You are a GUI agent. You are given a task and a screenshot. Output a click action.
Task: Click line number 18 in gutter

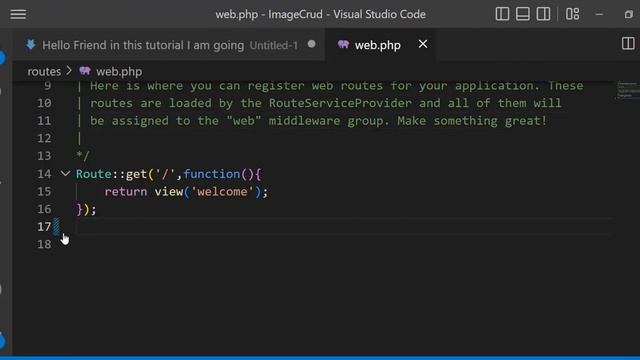44,244
